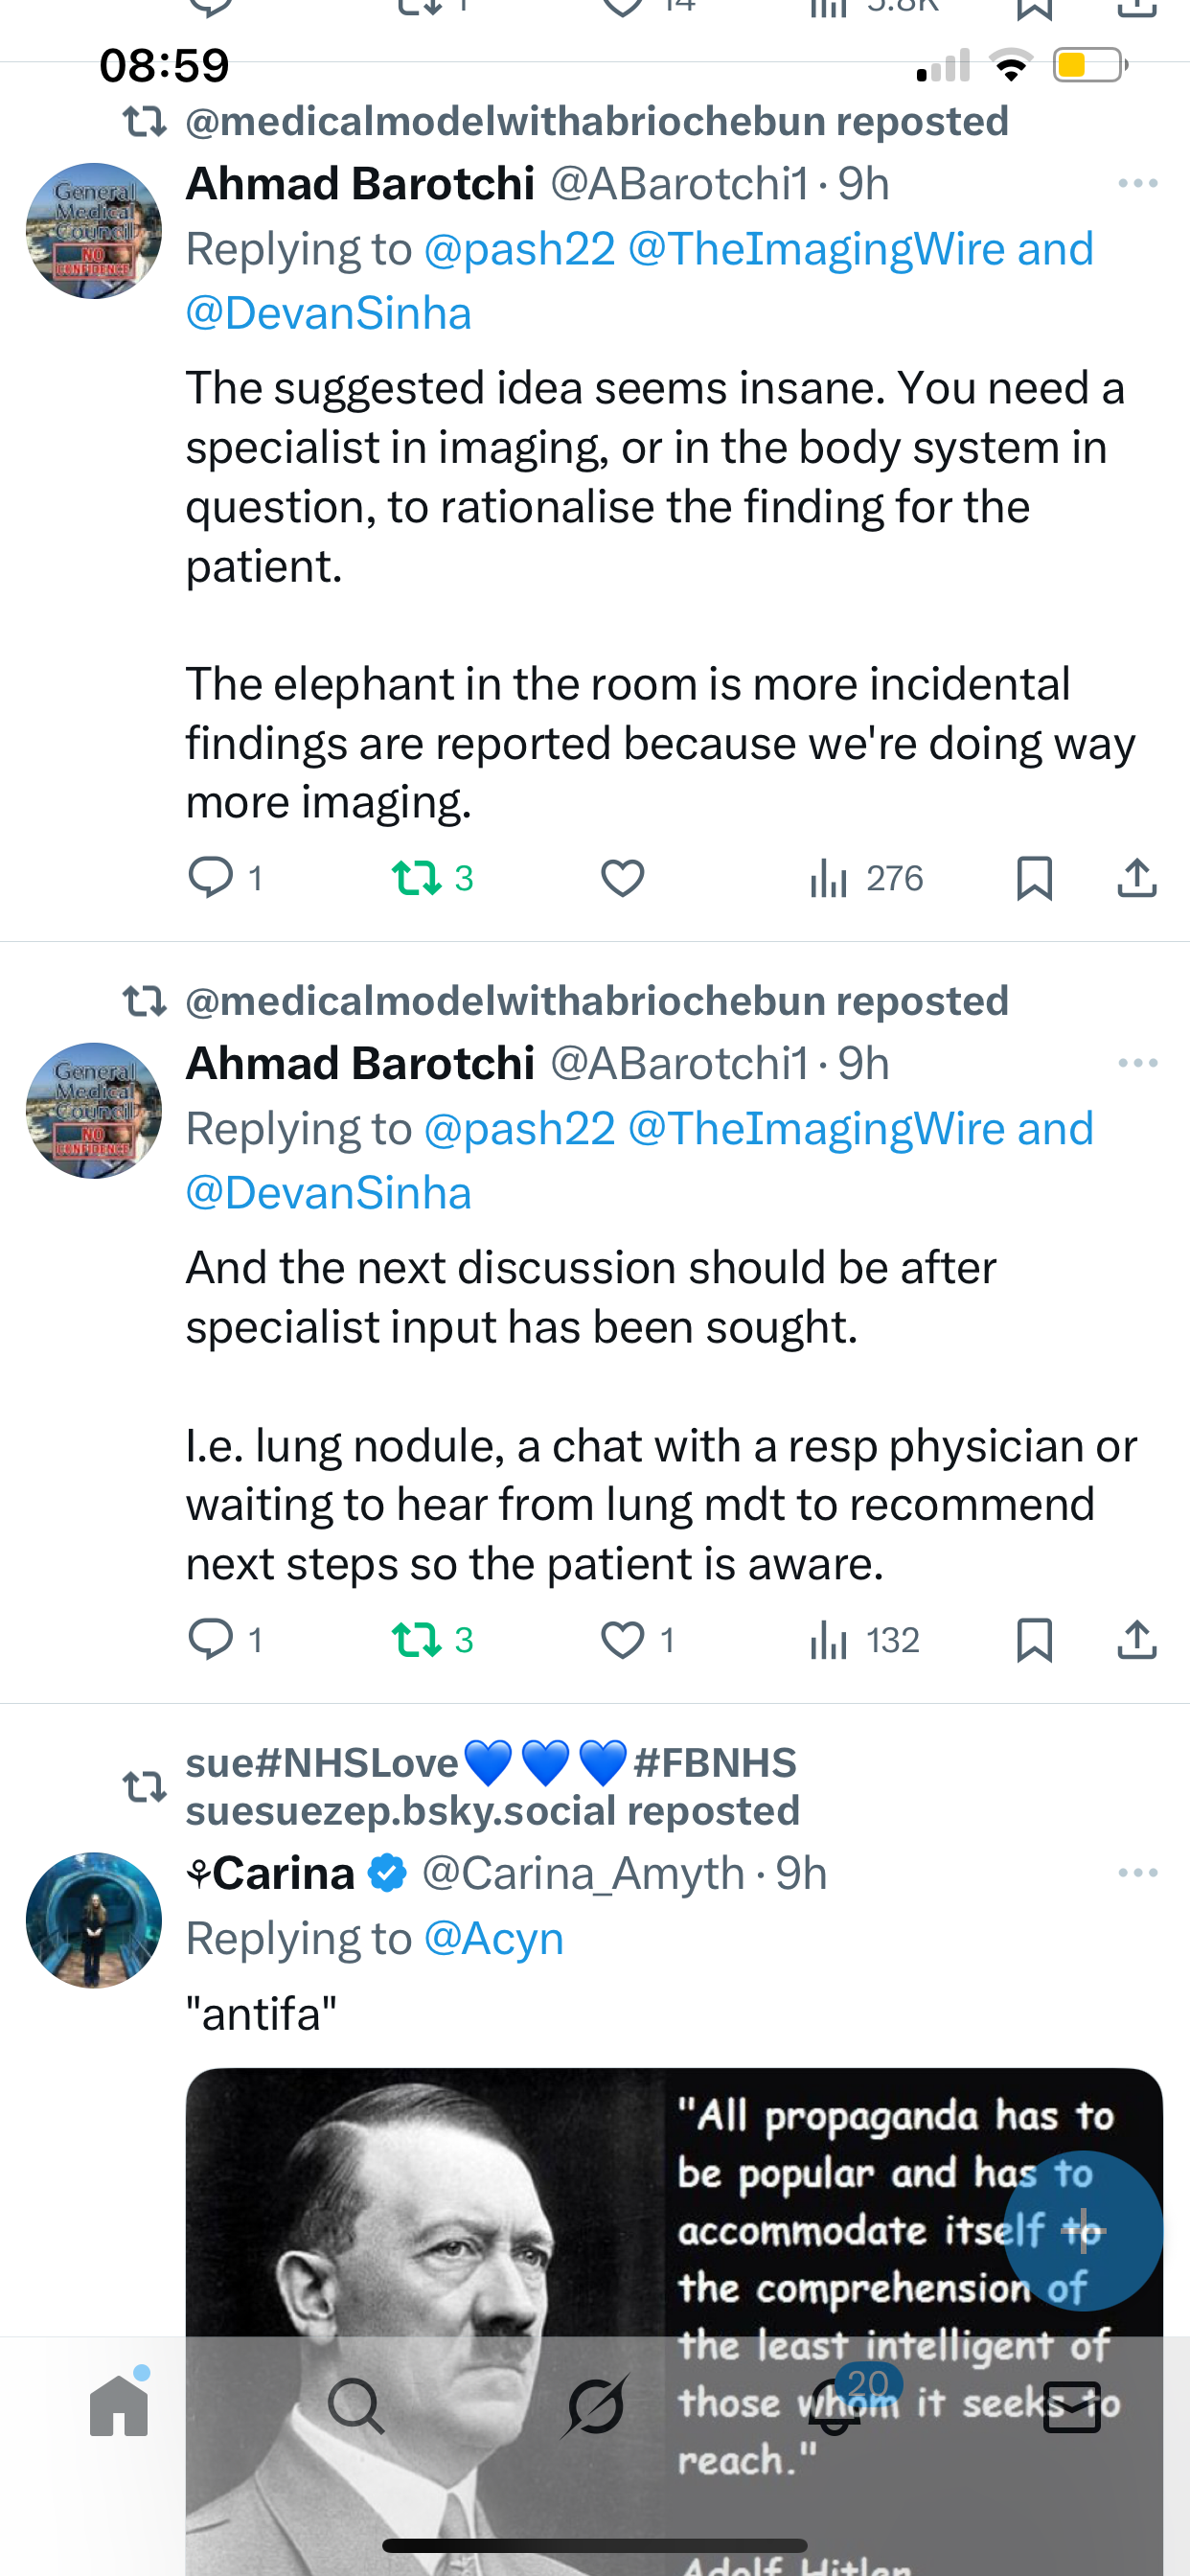Open the @Acyn profile link
Viewport: 1190px width, 2576px height.
[x=494, y=1939]
